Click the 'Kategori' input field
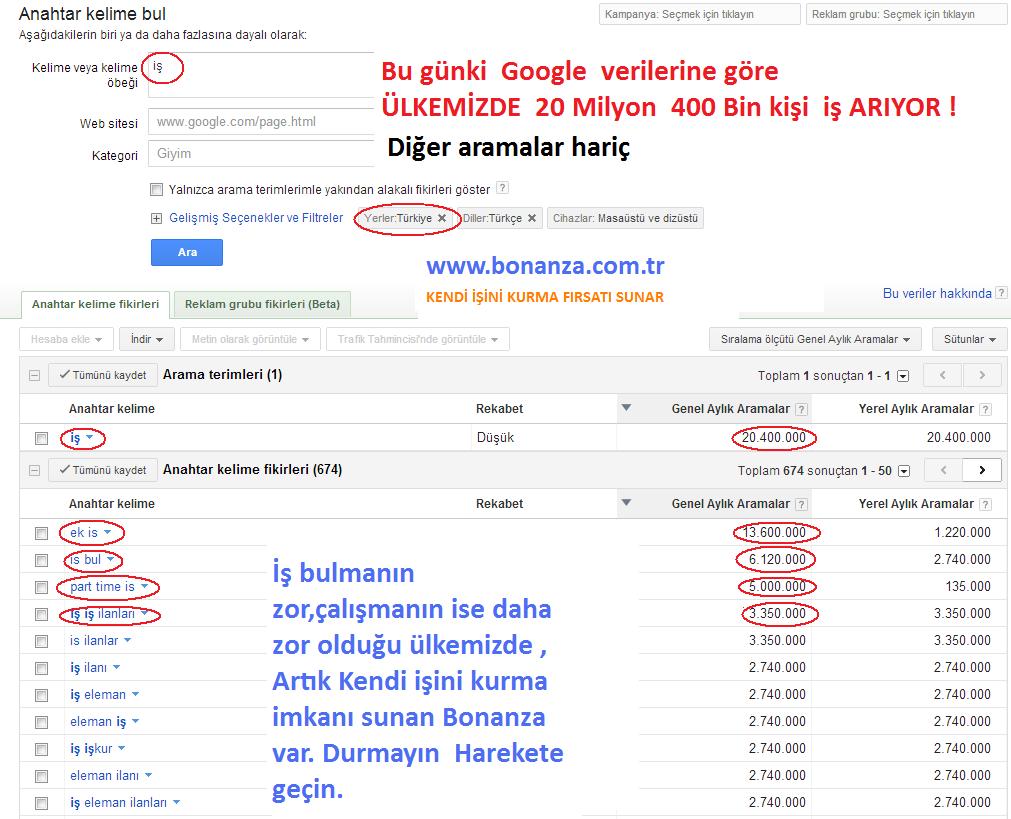 pos(261,153)
